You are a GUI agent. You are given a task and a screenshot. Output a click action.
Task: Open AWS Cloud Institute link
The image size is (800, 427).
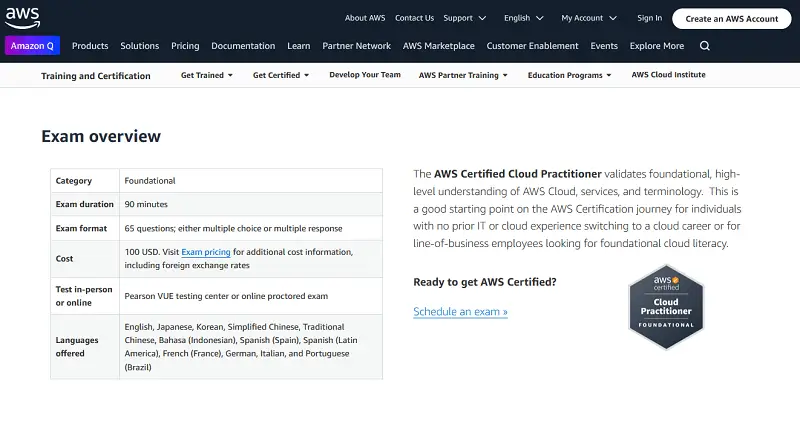[x=668, y=74]
